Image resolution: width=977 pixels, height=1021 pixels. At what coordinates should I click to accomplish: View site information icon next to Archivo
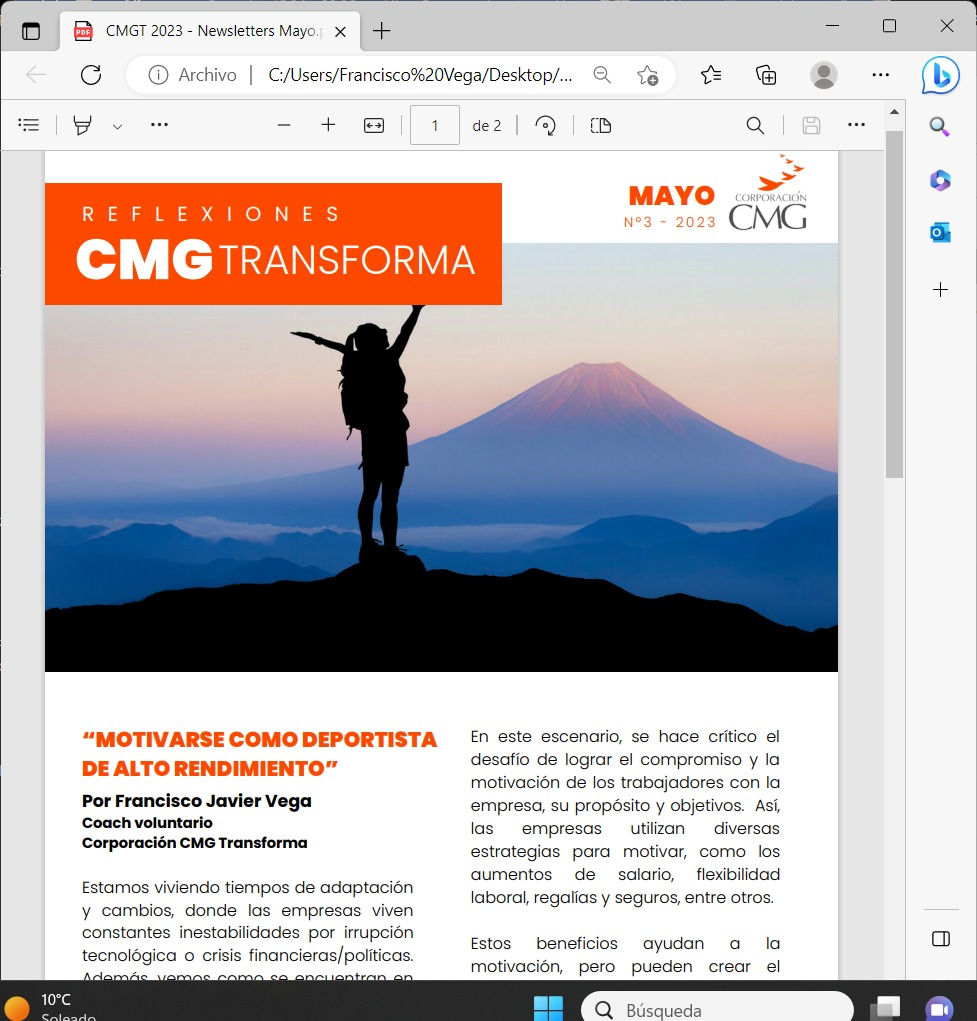(x=158, y=75)
